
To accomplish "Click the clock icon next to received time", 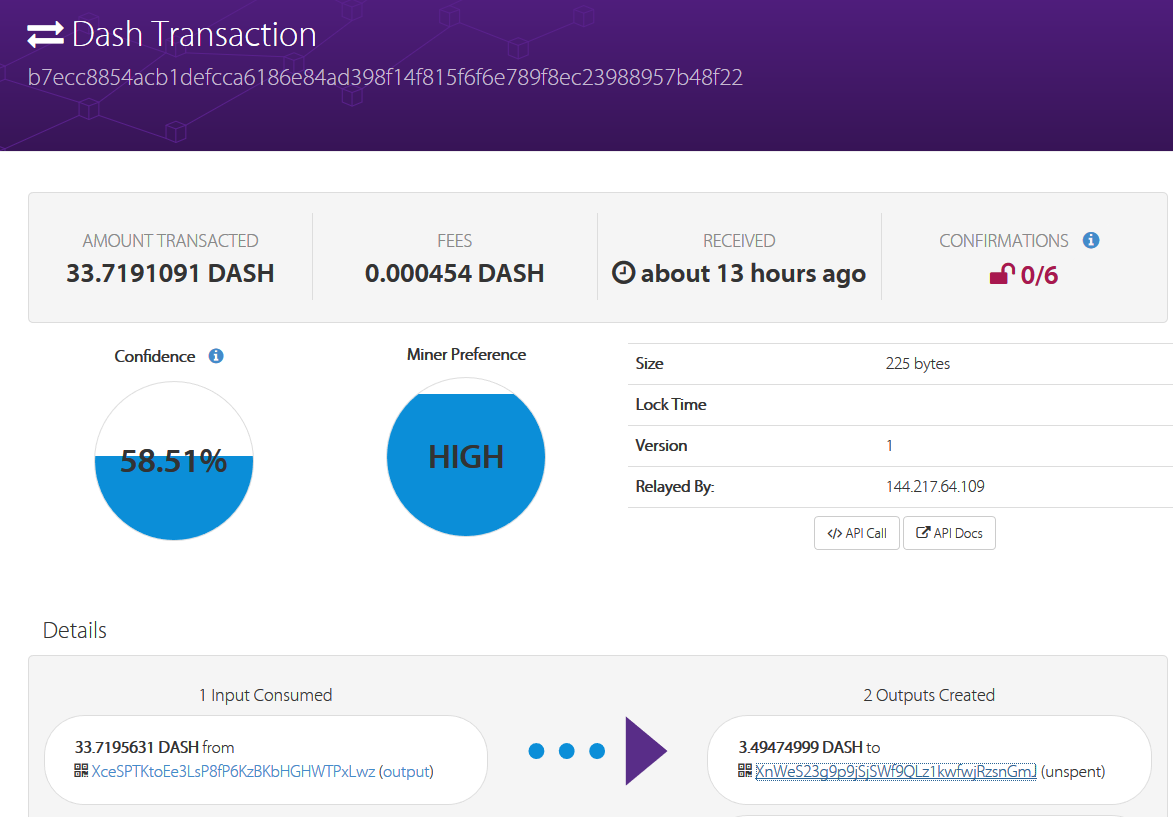I will pos(623,272).
